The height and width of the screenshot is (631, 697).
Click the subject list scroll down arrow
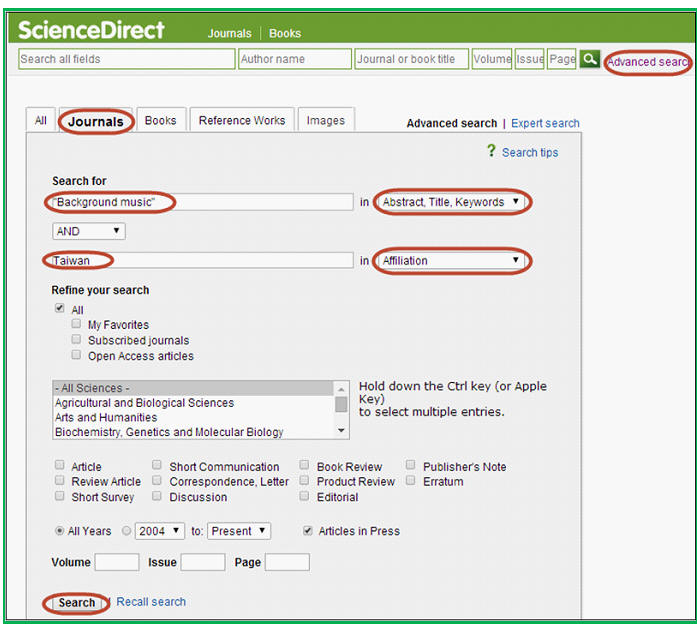341,431
